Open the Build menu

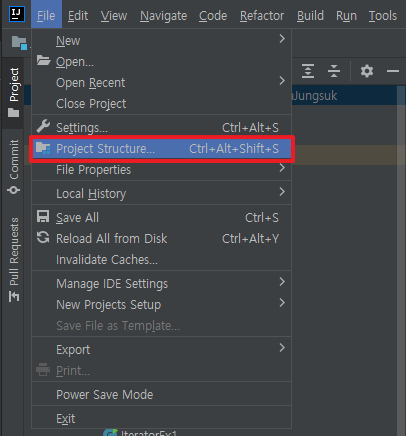(310, 16)
